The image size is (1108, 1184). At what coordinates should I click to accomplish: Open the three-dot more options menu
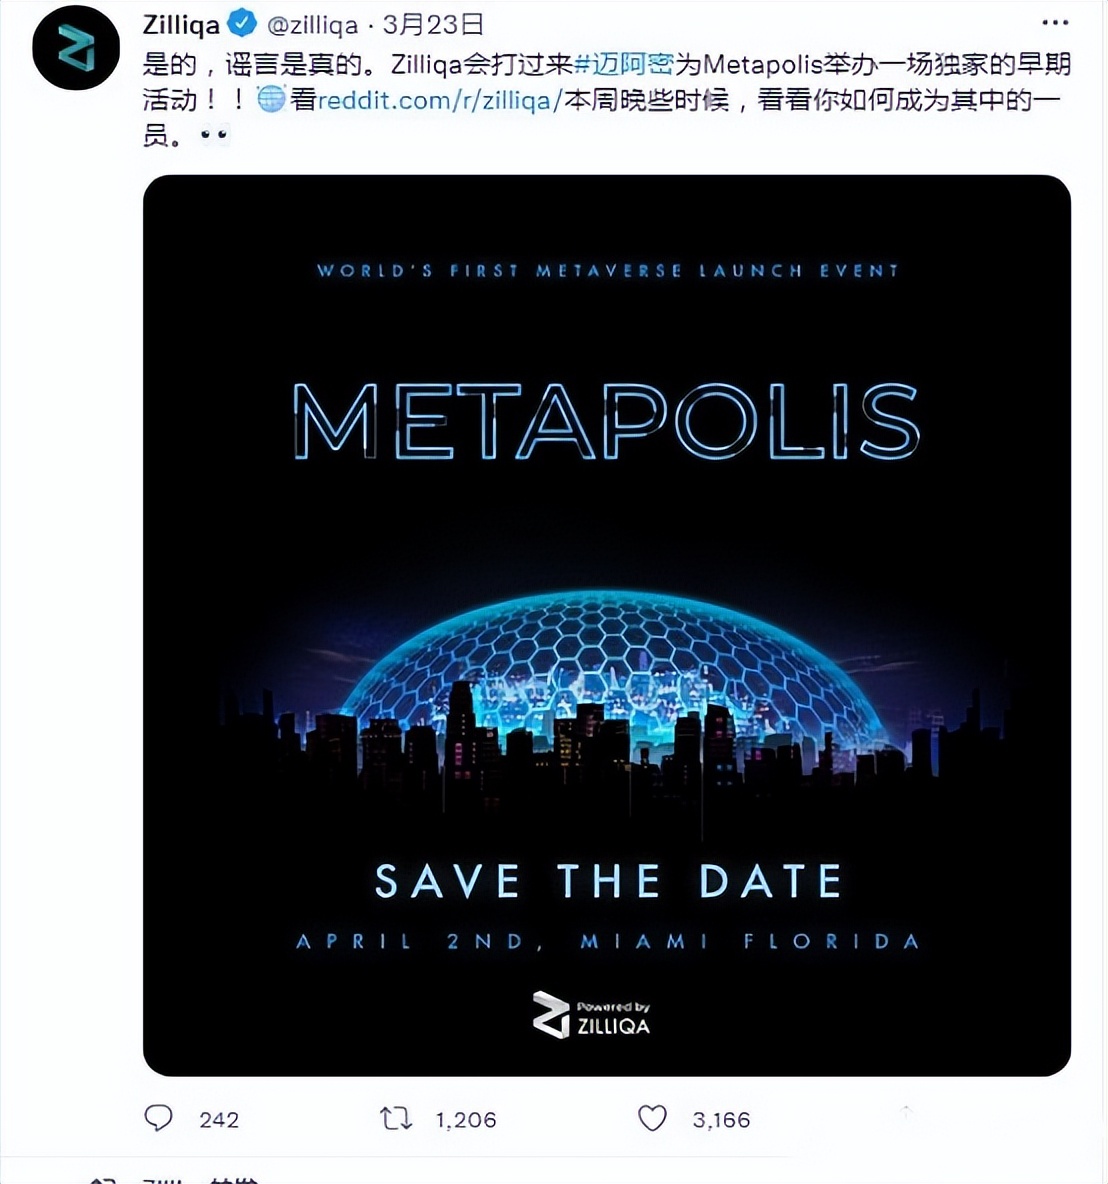pyautogui.click(x=1054, y=23)
